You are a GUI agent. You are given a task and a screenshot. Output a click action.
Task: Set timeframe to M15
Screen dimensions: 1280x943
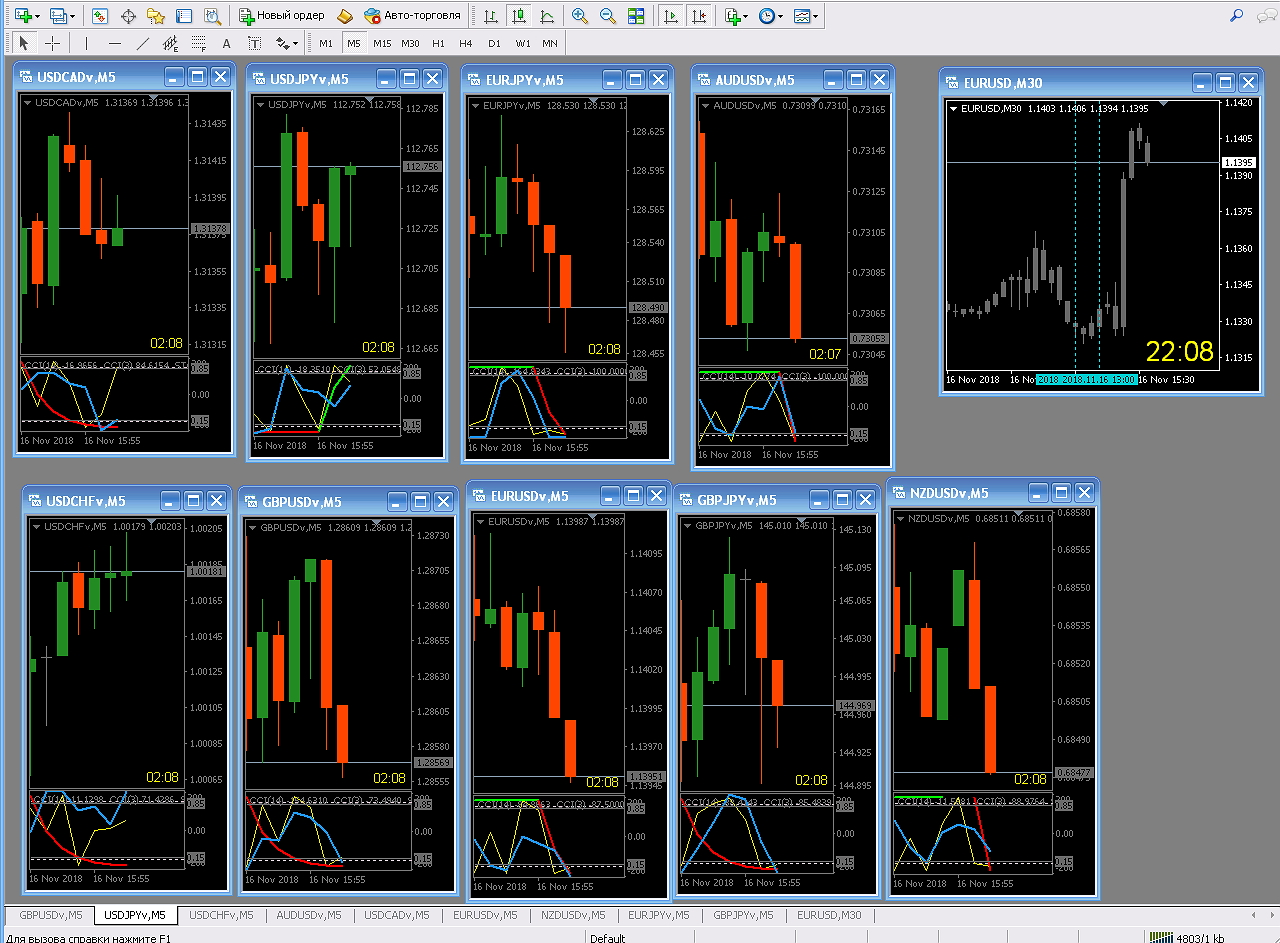[x=382, y=43]
